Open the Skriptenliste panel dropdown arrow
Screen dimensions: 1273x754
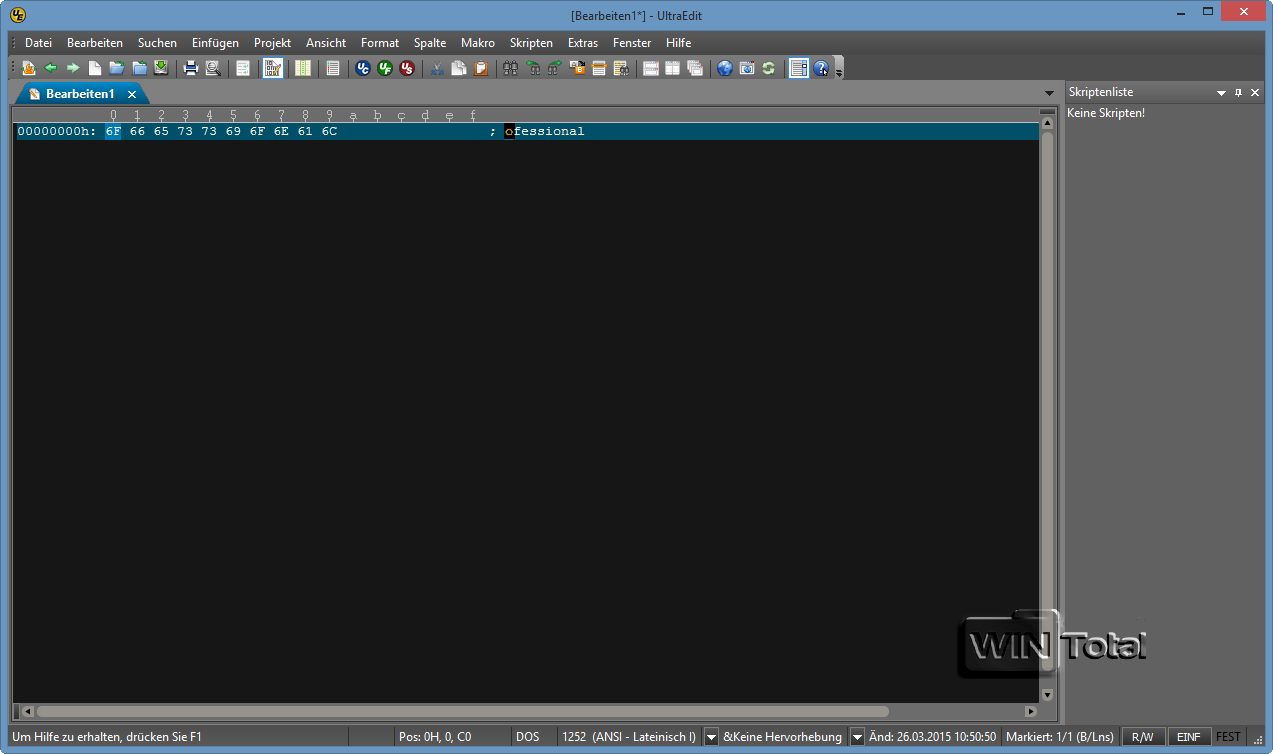pos(1221,91)
